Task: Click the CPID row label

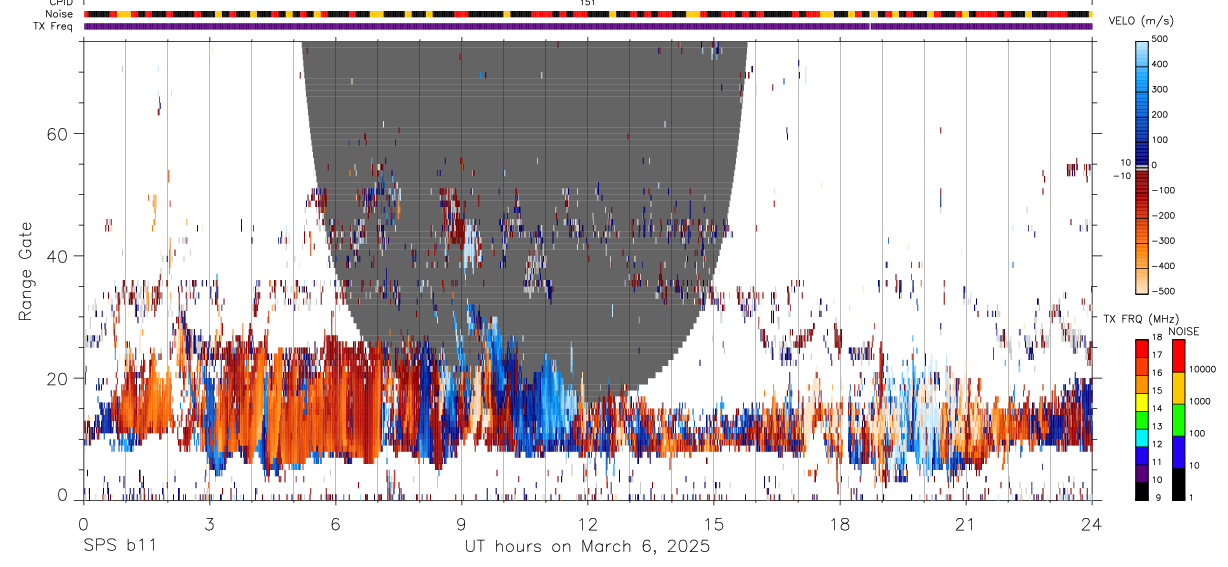Action: 59,3
